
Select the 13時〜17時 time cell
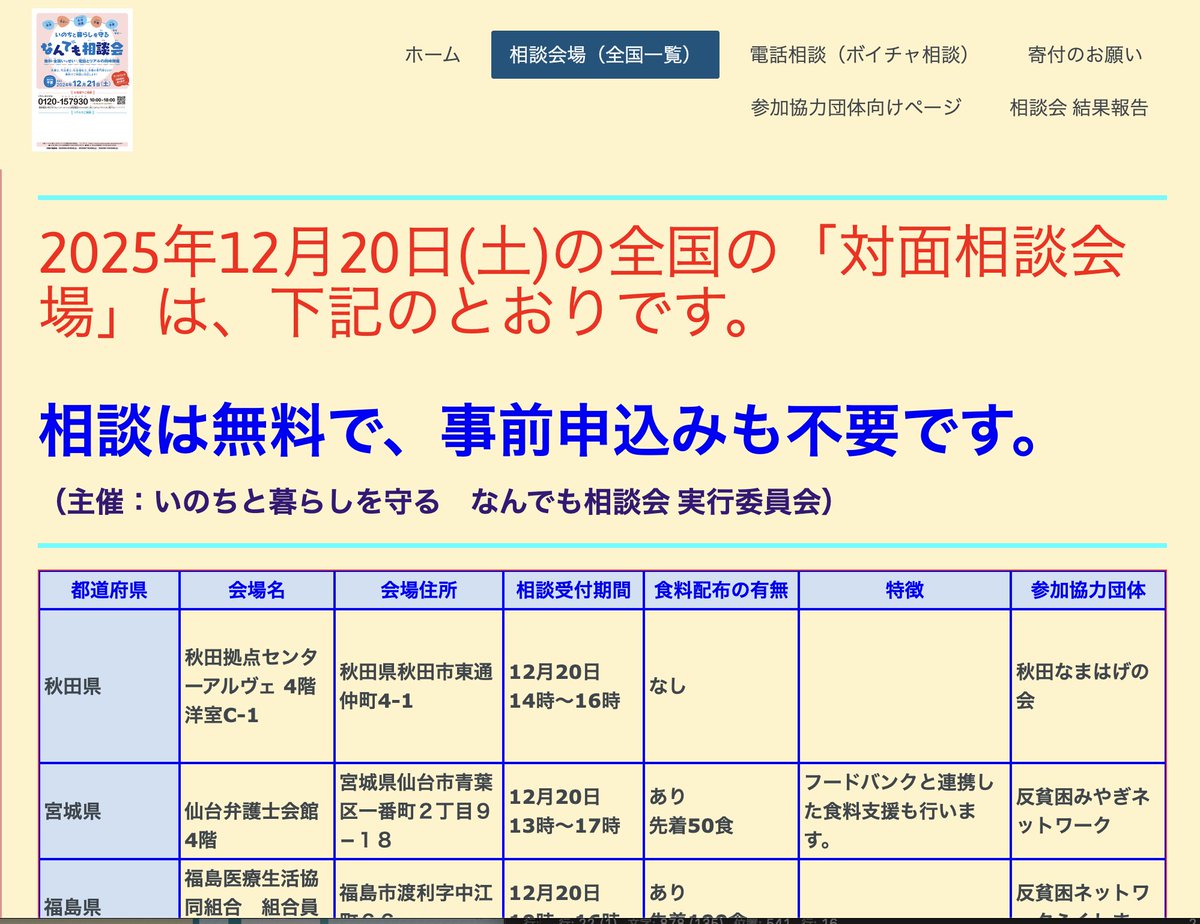click(x=574, y=811)
